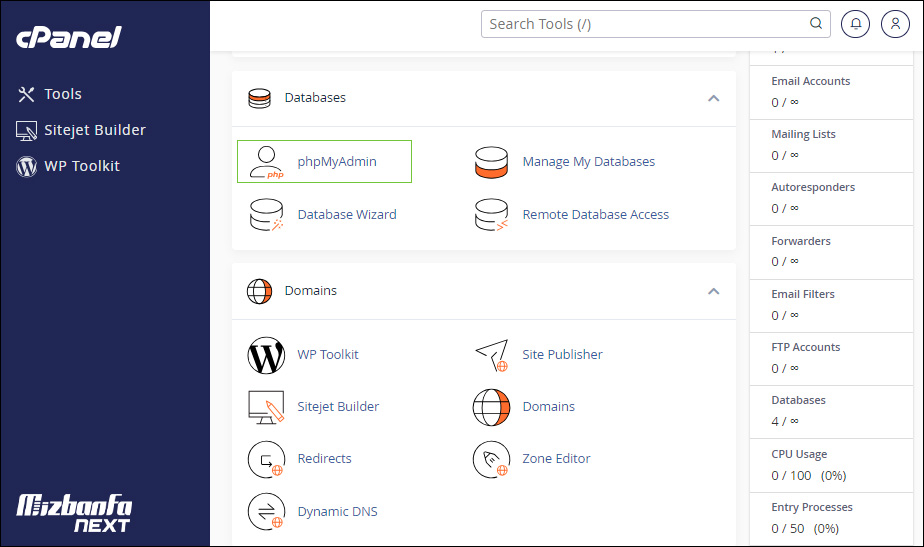Screen dimensions: 924x547
Task: Click Email Accounts statistic label
Action: click(810, 81)
